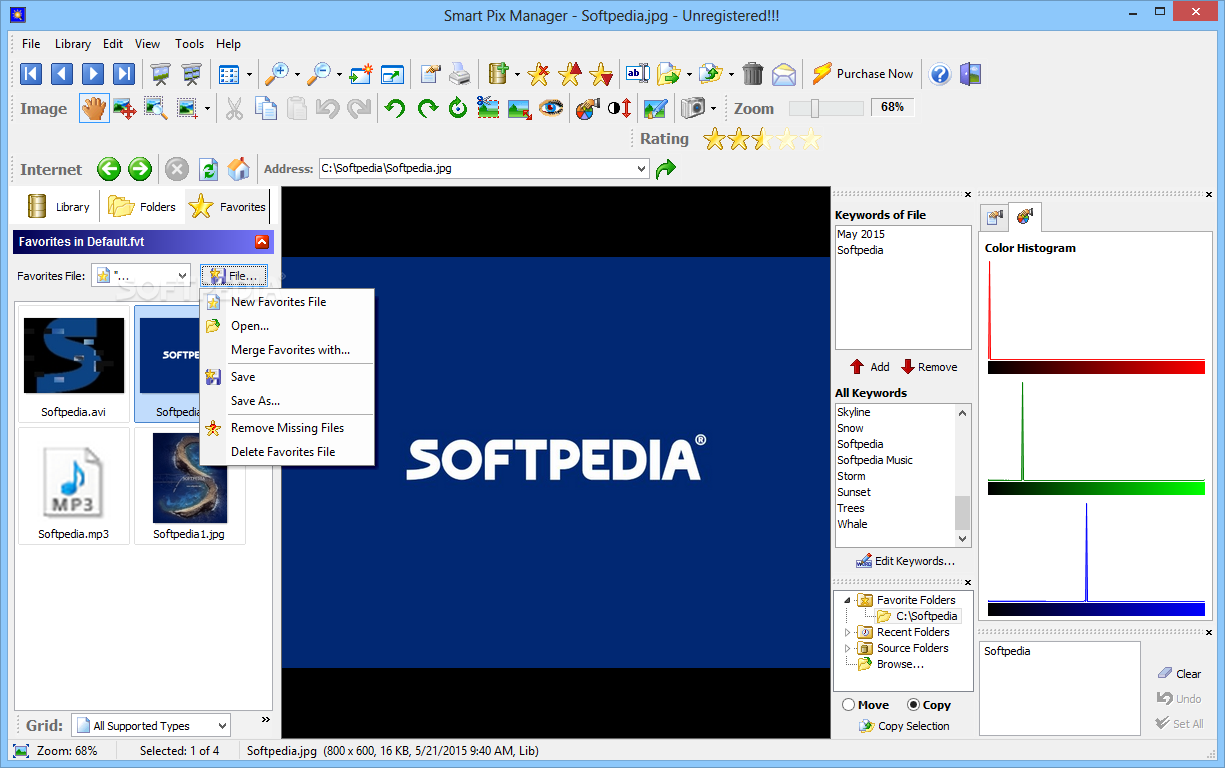The width and height of the screenshot is (1225, 768).
Task: Select the hand pan tool
Action: pyautogui.click(x=94, y=108)
